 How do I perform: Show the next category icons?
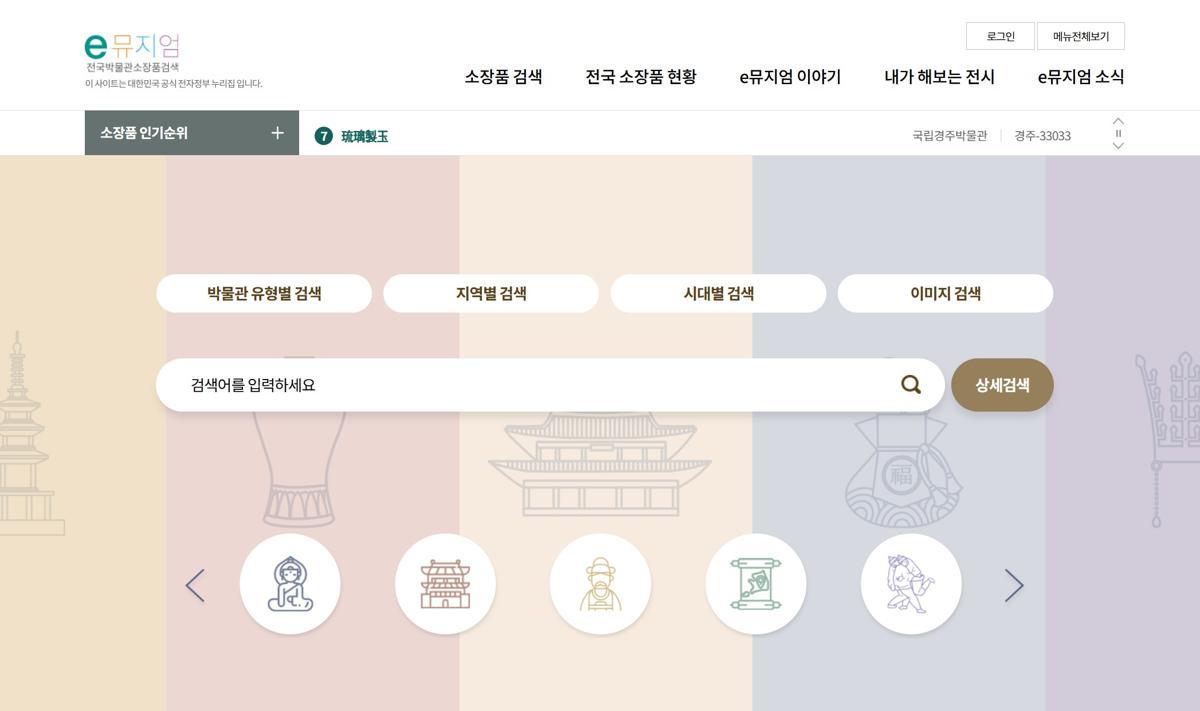[1014, 586]
